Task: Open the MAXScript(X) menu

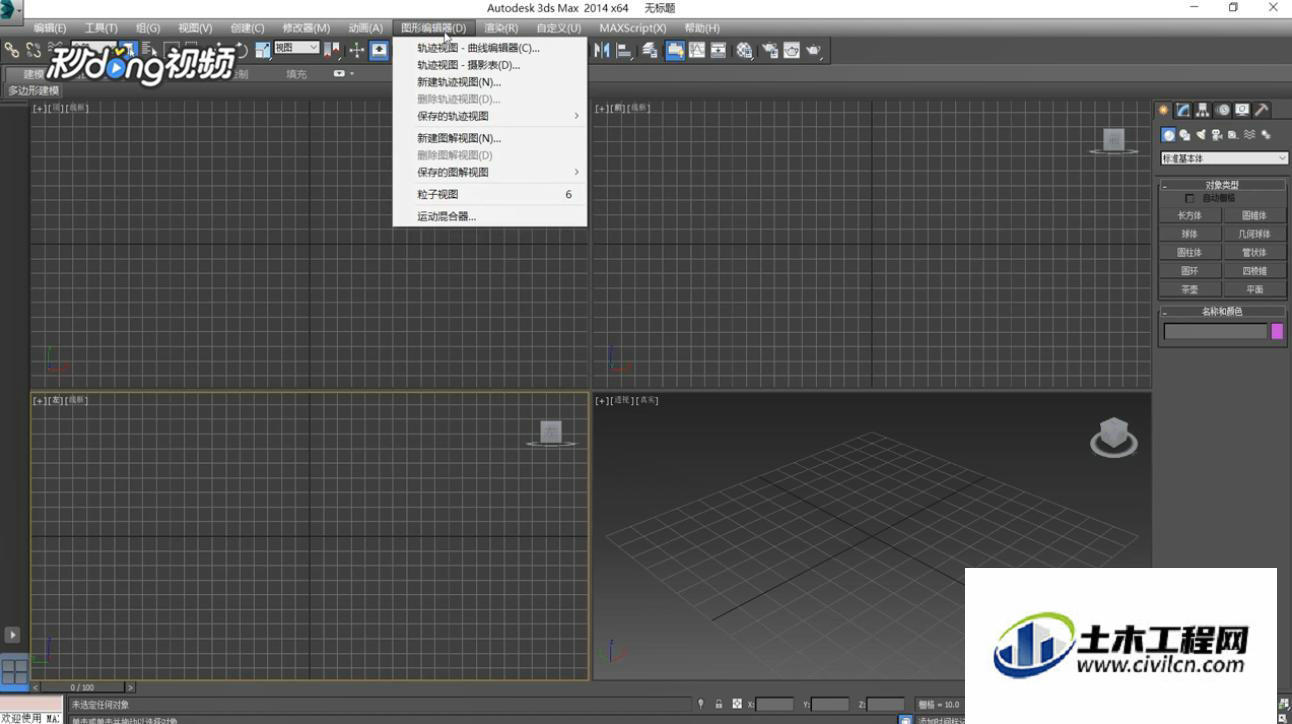Action: click(632, 28)
